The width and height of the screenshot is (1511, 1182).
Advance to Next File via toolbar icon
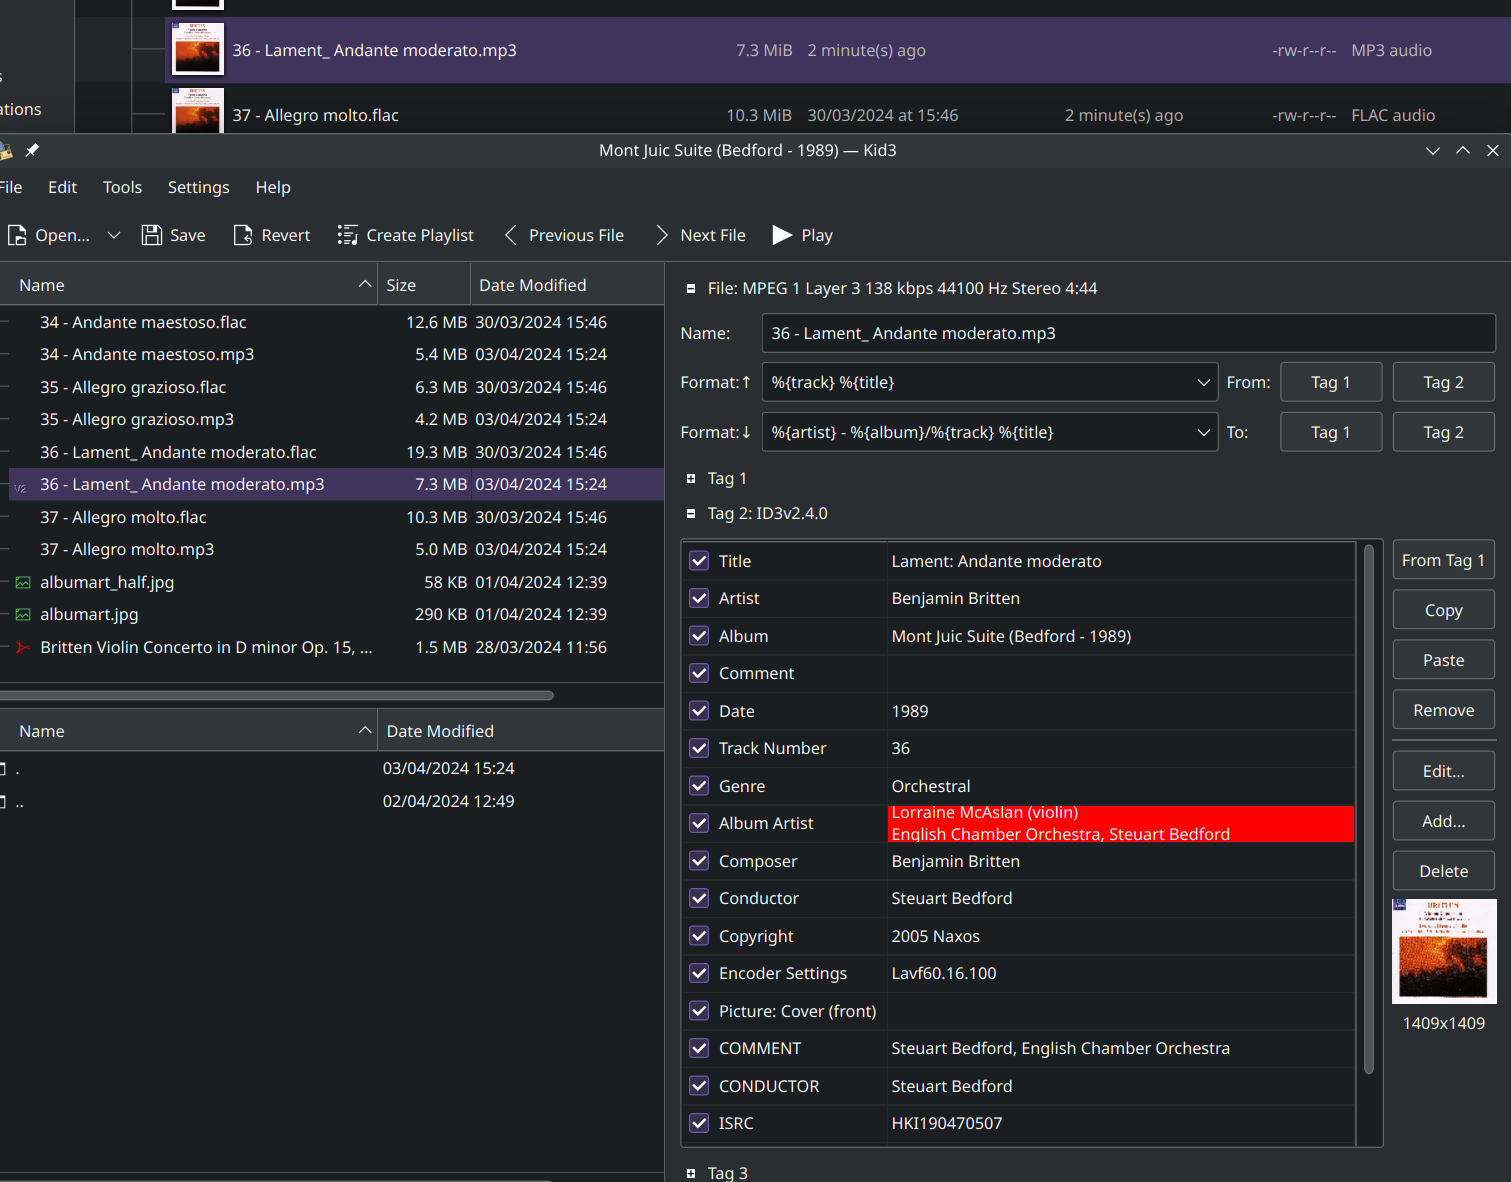[x=661, y=235]
